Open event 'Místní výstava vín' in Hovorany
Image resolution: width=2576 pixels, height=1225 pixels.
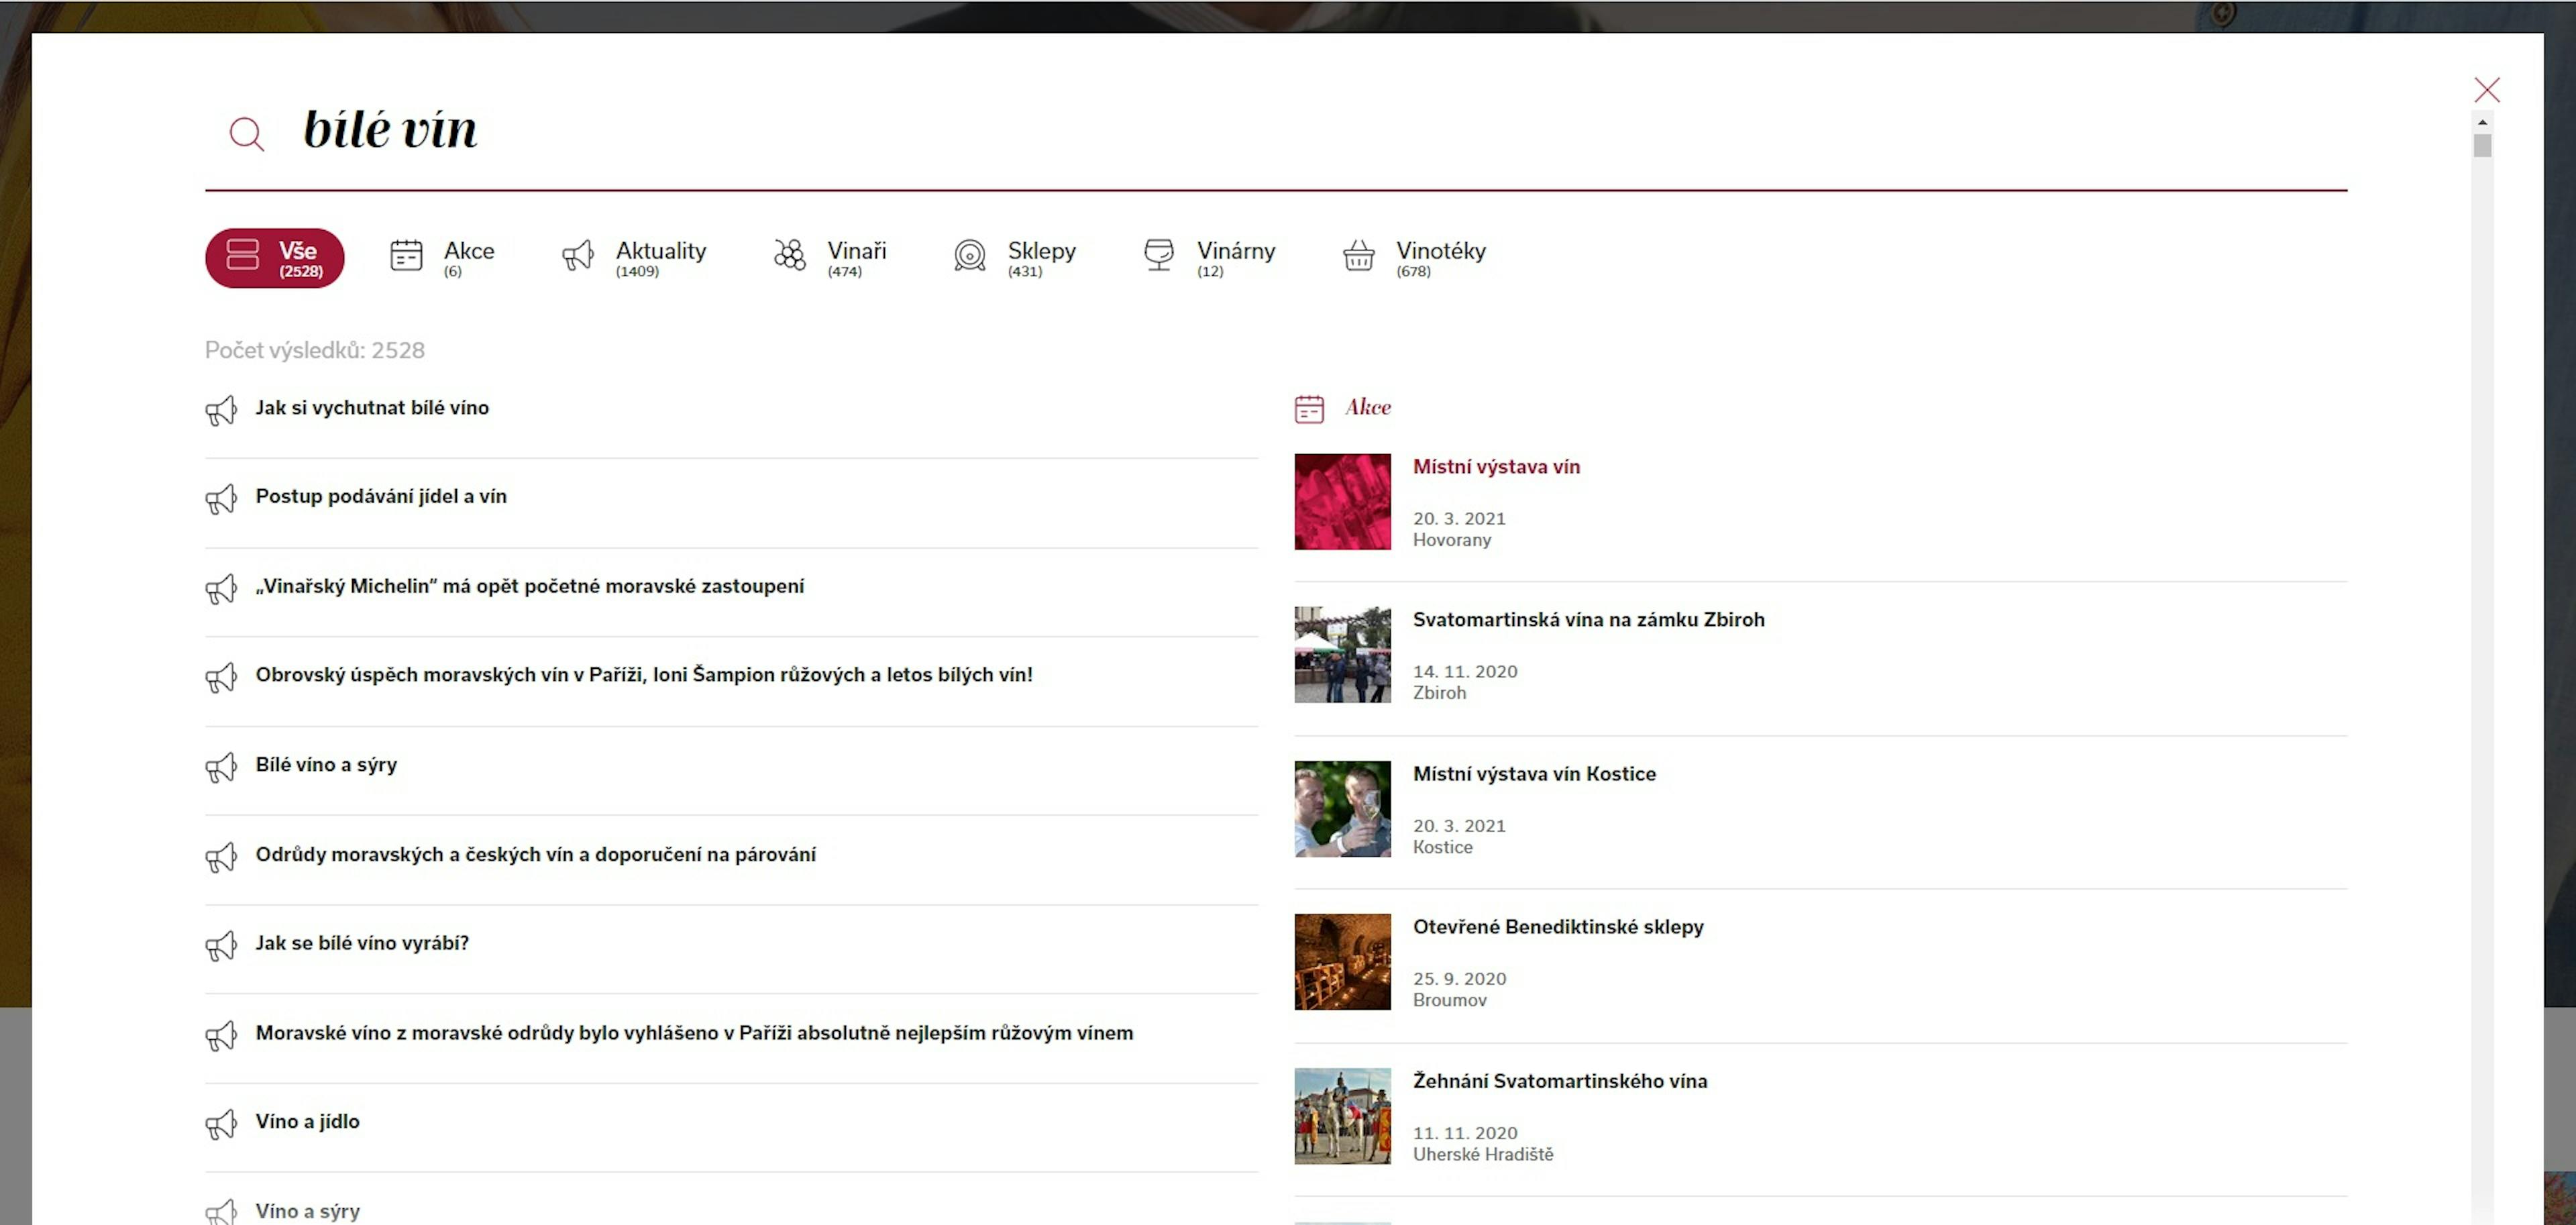coord(1496,467)
